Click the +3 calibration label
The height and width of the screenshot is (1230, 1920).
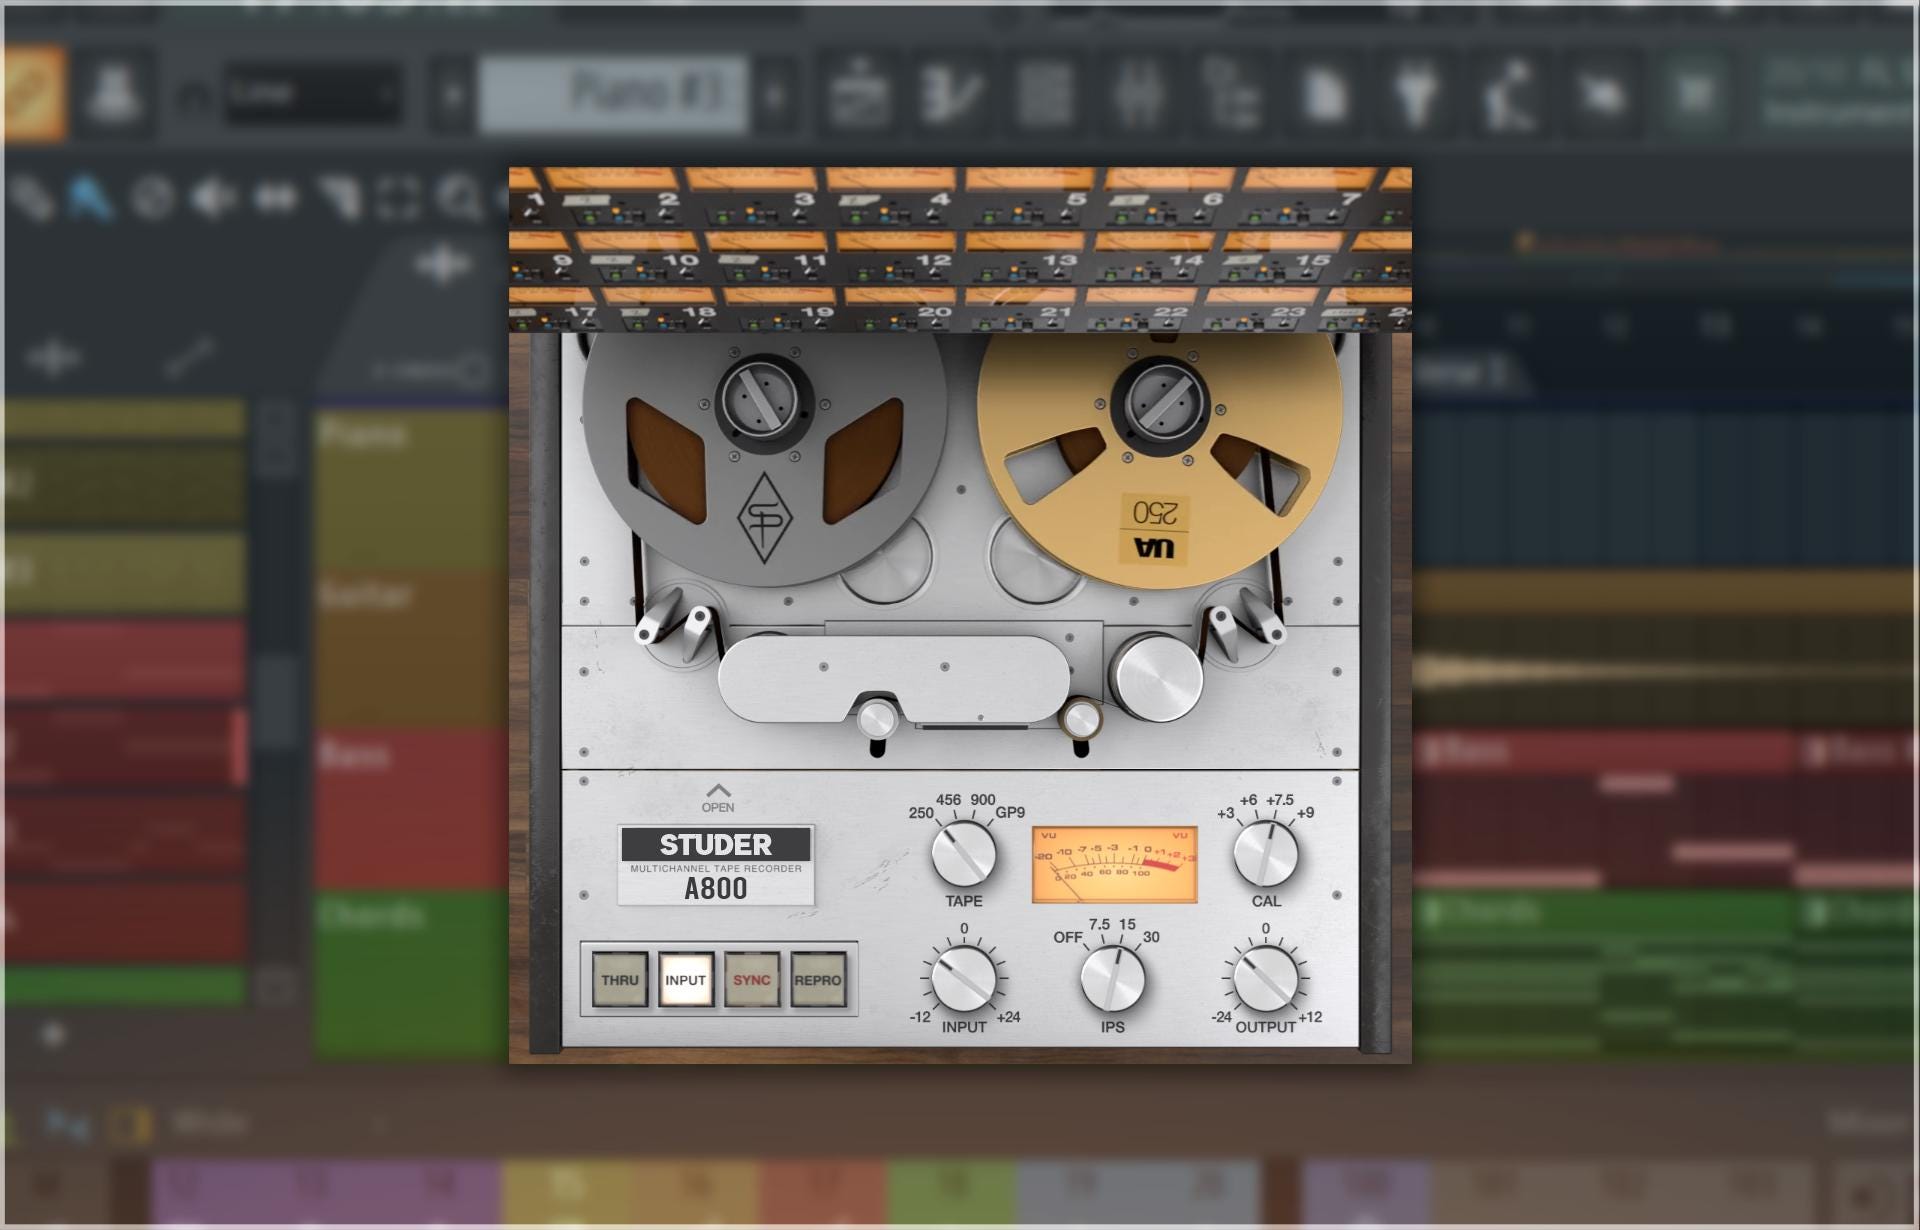click(x=1225, y=813)
